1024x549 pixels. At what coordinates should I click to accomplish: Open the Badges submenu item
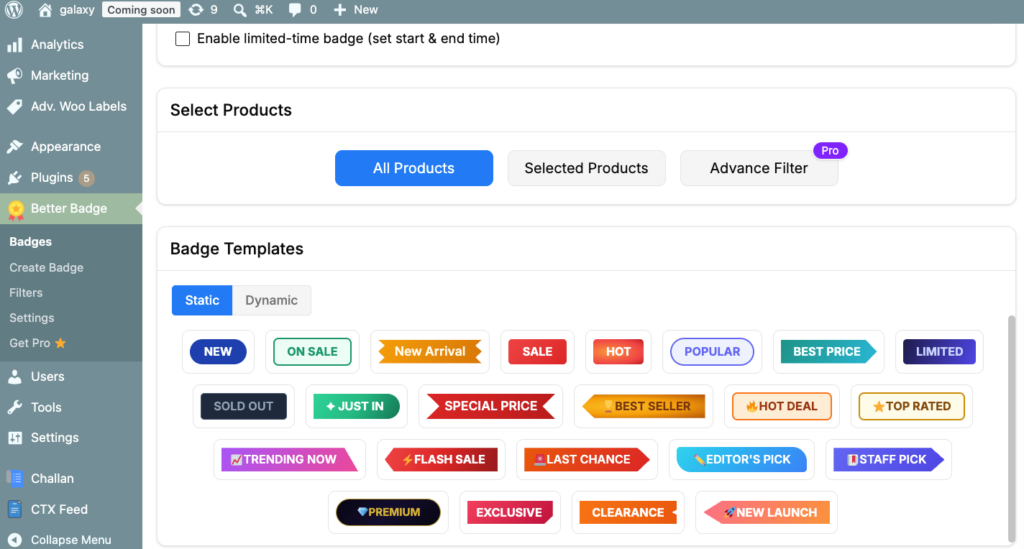31,242
